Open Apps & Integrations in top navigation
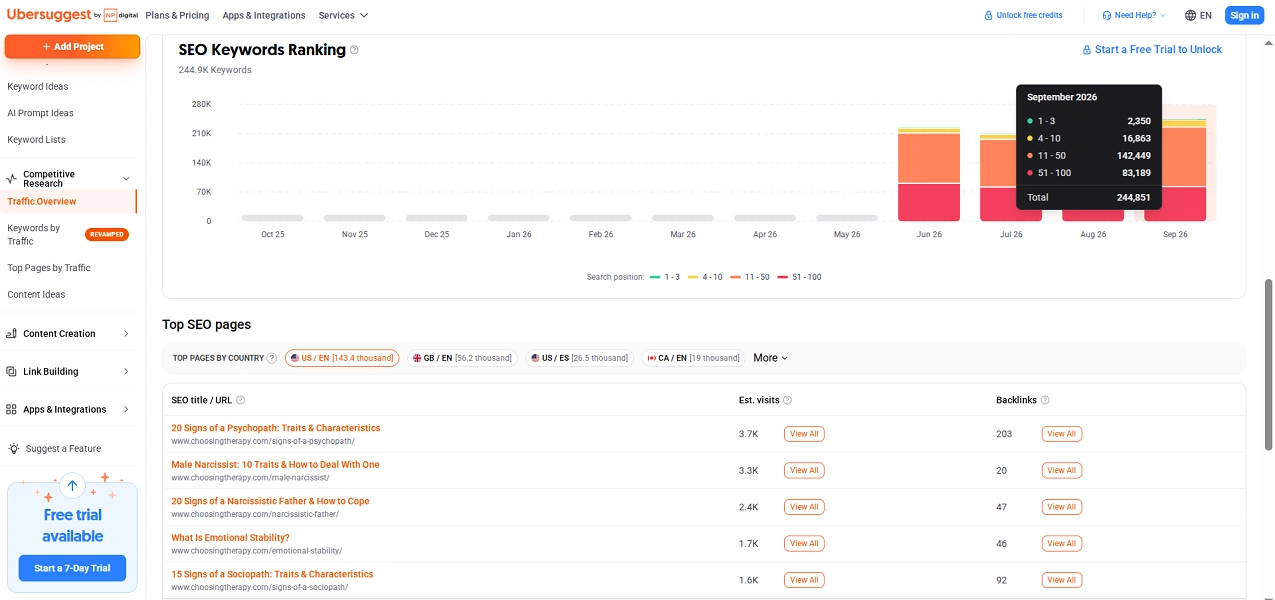 (x=264, y=15)
